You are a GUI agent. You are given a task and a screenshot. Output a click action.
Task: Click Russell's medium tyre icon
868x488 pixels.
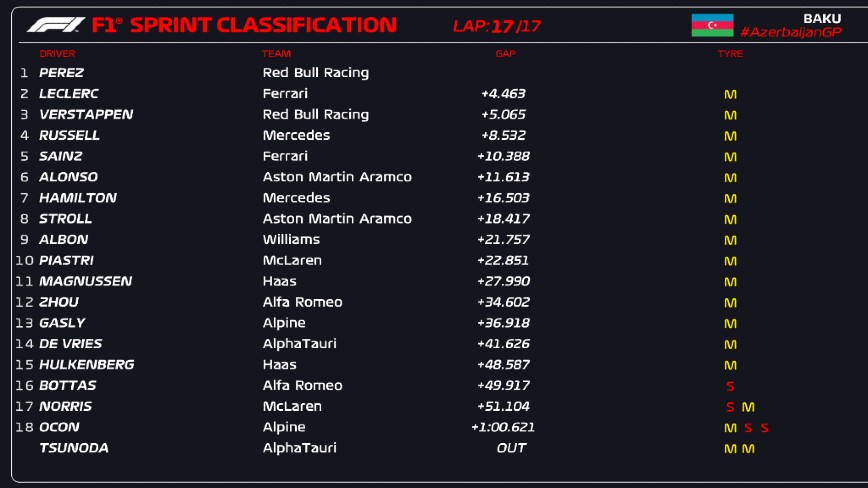tap(730, 136)
